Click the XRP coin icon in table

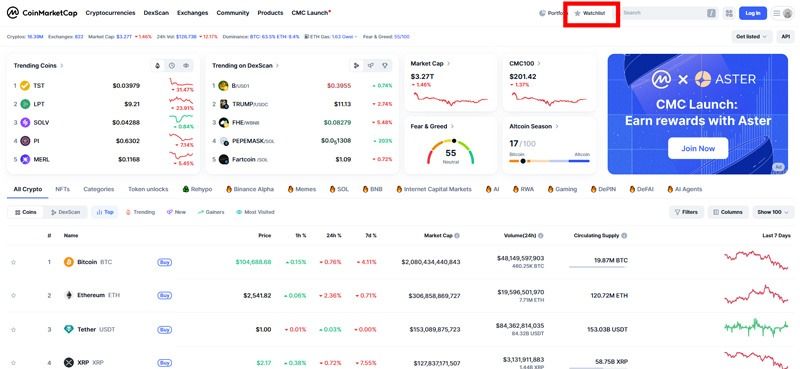pos(69,363)
